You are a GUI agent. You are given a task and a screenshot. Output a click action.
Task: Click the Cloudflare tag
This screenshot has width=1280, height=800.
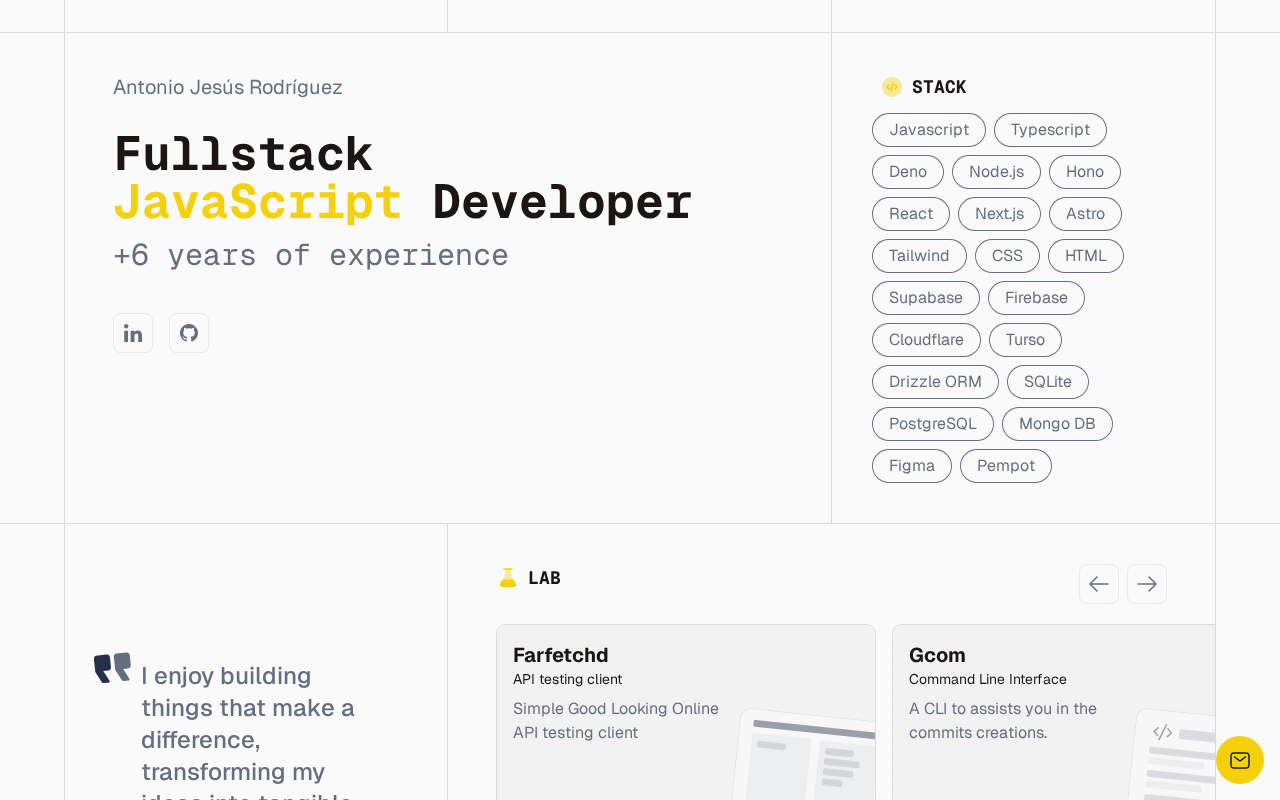point(926,340)
